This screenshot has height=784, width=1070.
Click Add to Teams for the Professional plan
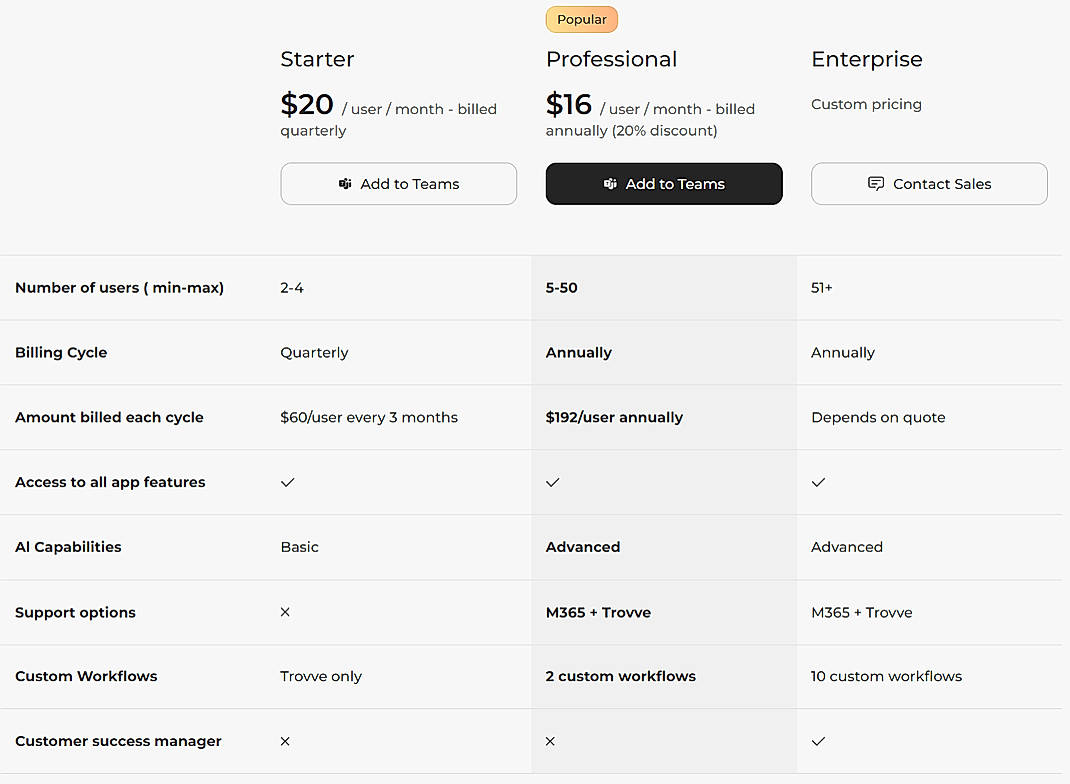point(663,184)
